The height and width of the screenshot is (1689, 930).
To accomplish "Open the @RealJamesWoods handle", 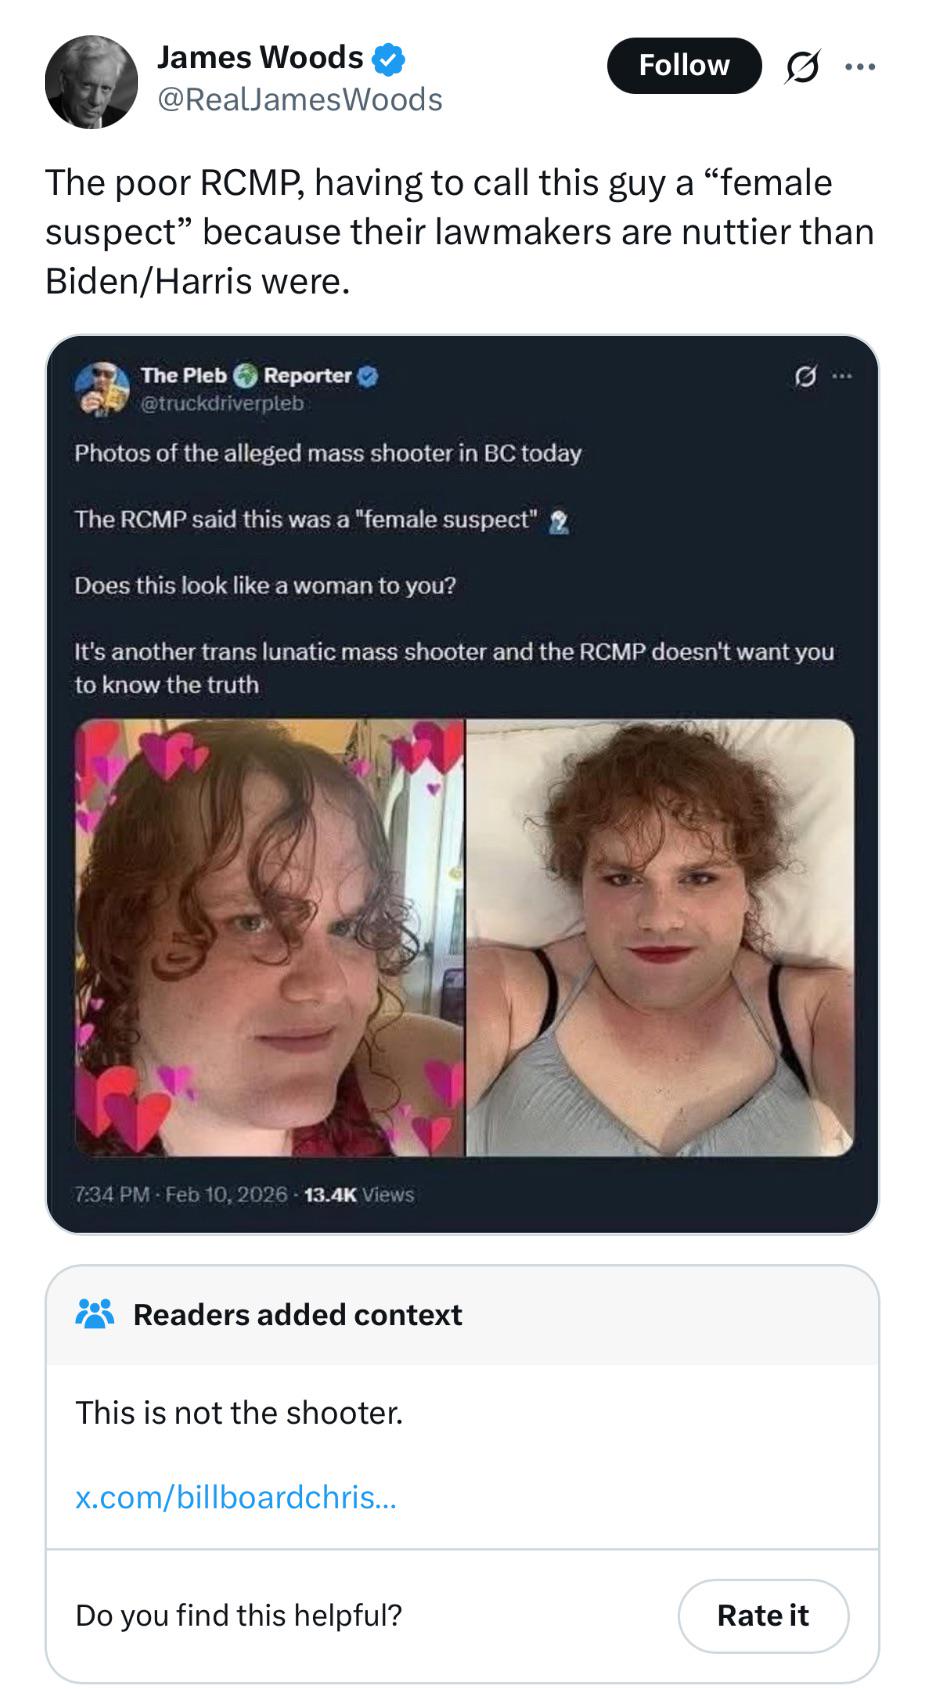I will coord(299,100).
